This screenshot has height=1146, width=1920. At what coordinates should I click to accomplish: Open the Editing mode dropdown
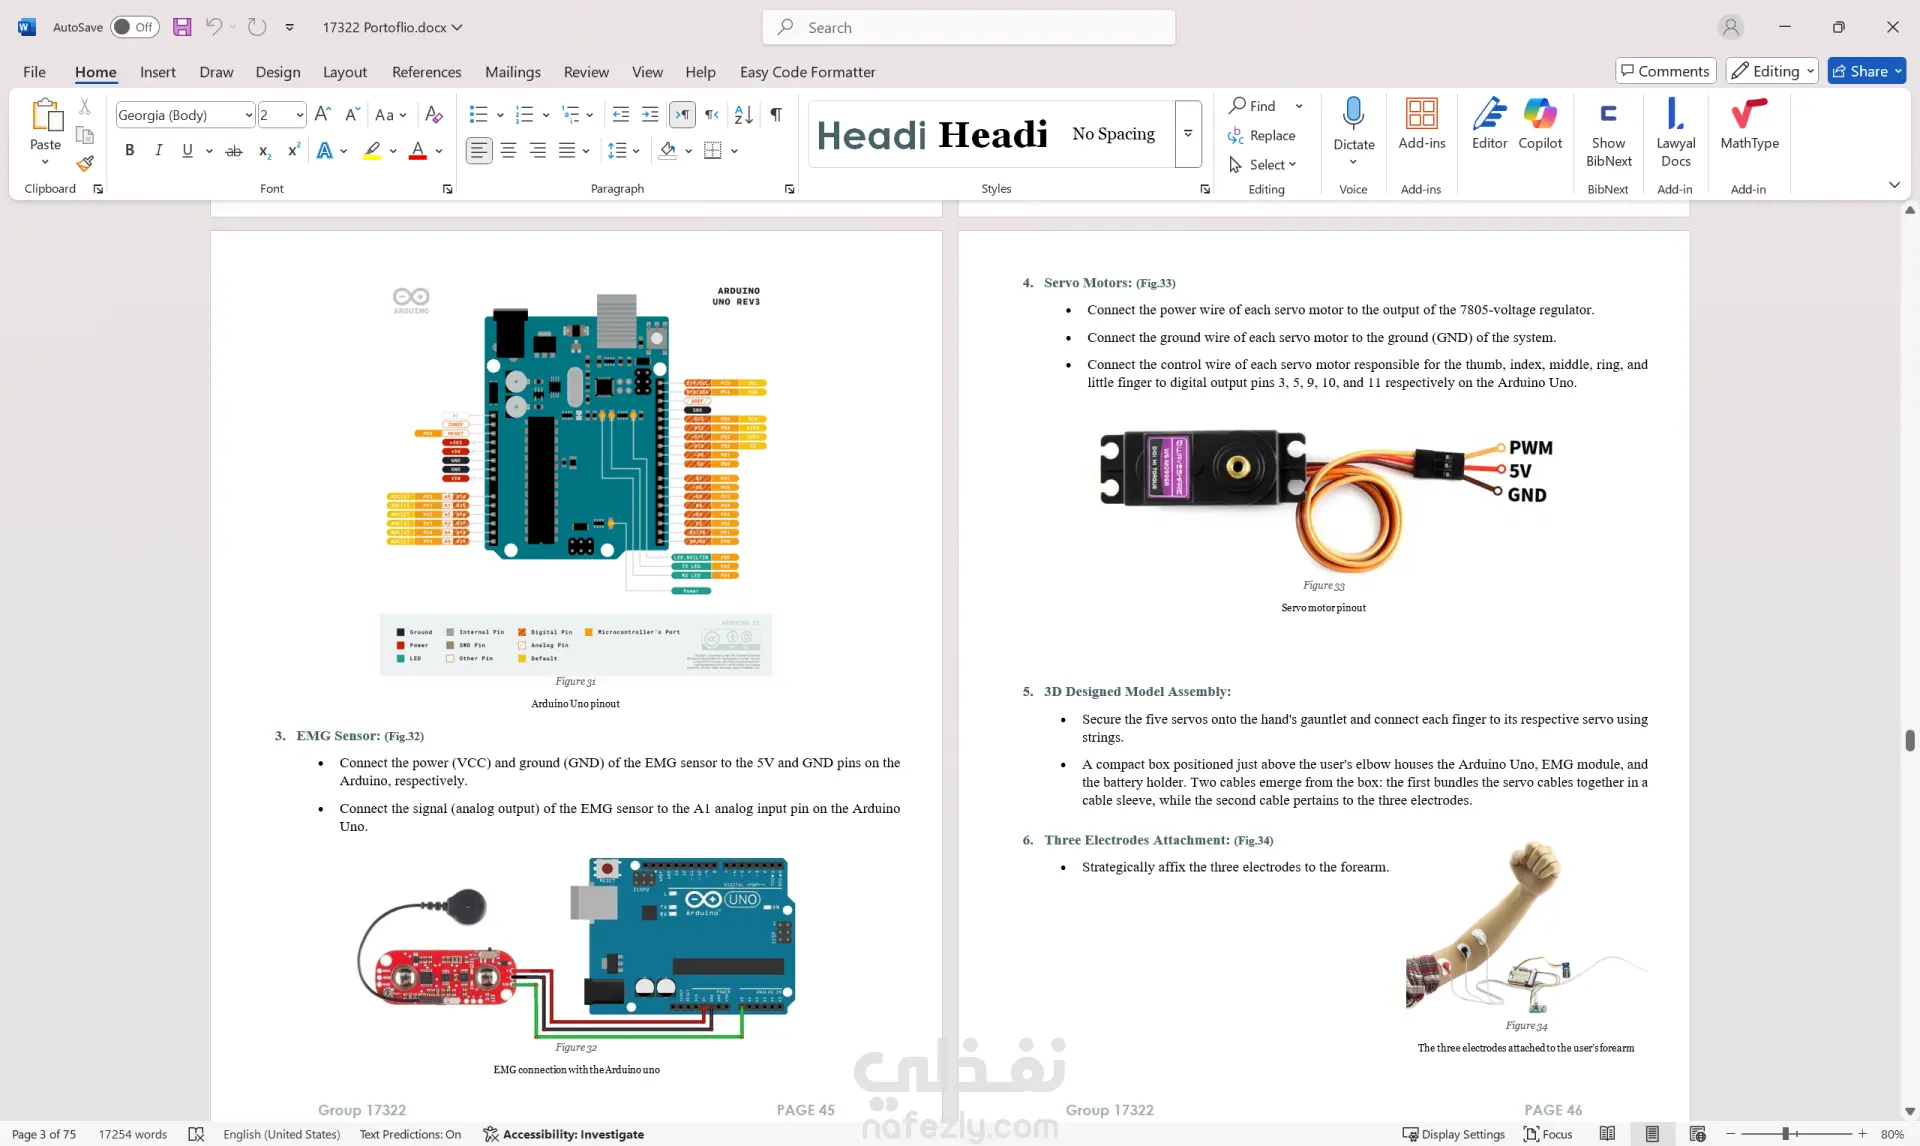(1771, 71)
